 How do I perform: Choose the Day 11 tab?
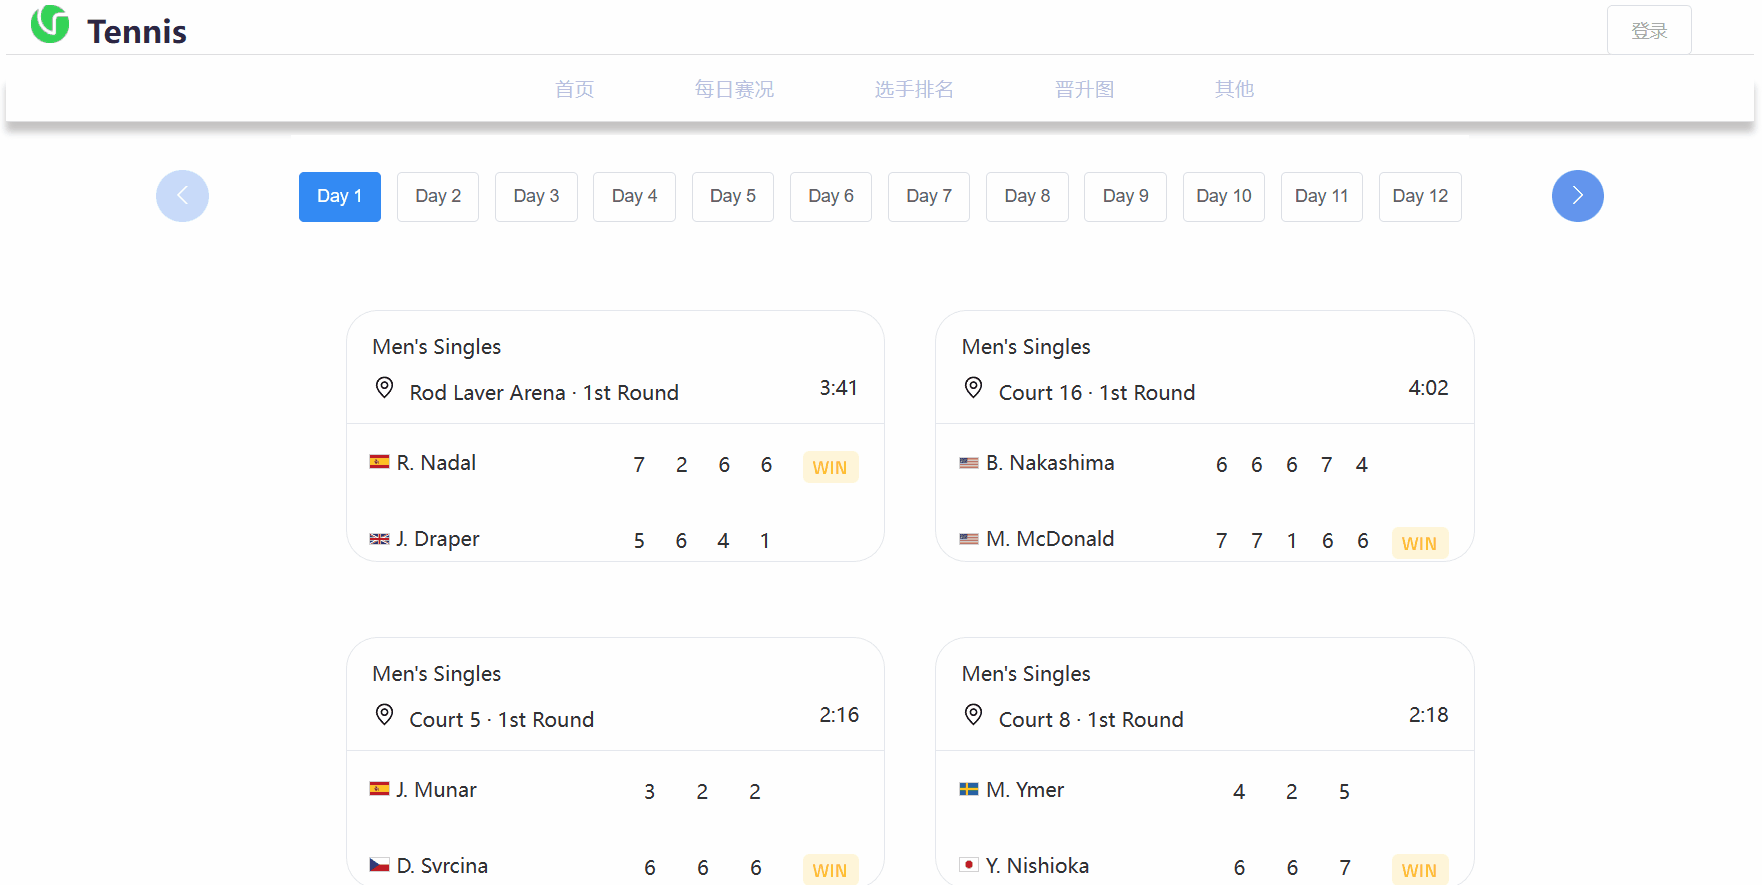[1322, 197]
